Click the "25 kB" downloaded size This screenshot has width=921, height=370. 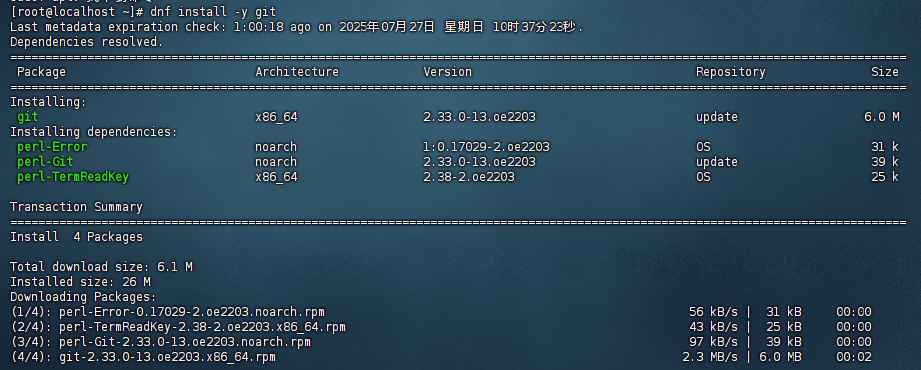784,327
